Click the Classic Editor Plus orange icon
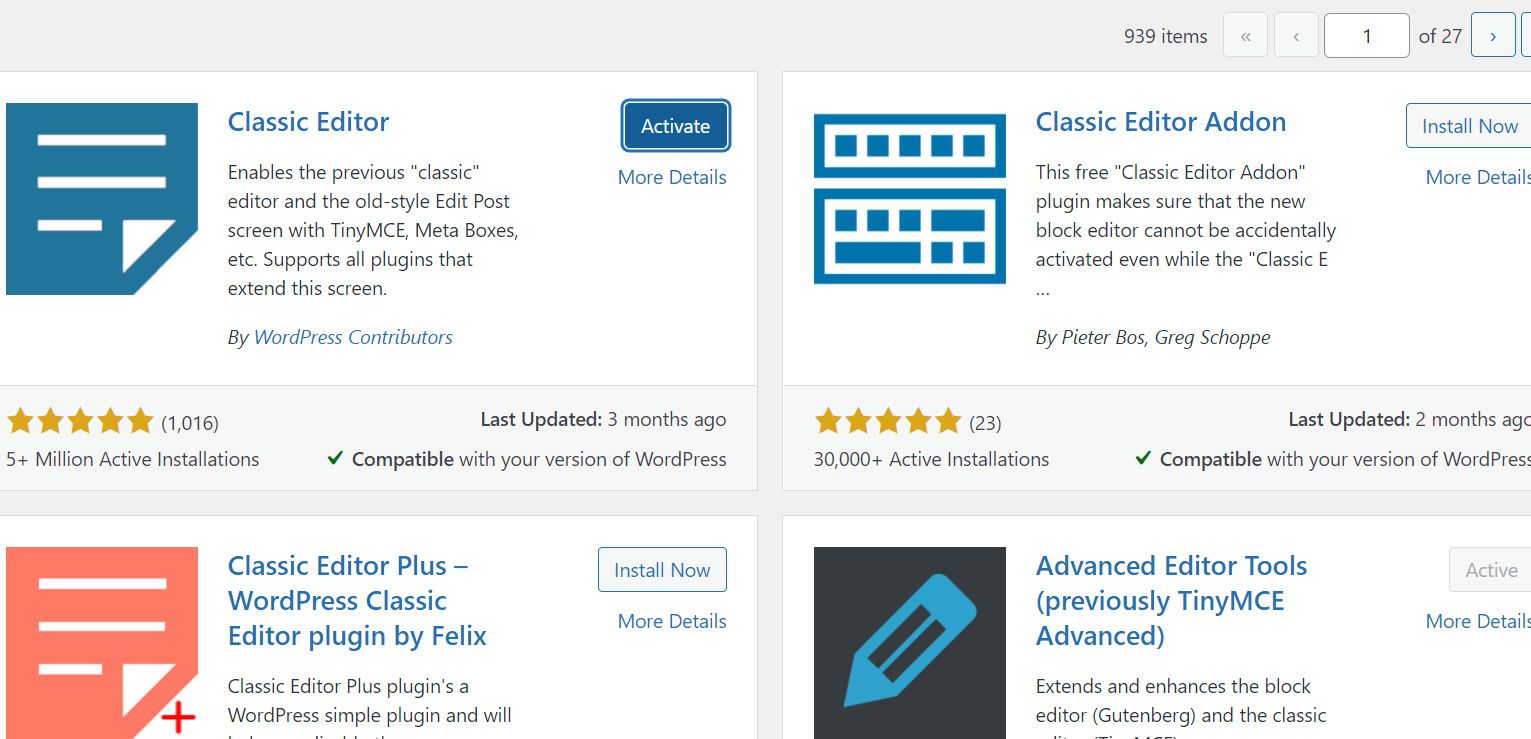 pyautogui.click(x=102, y=640)
